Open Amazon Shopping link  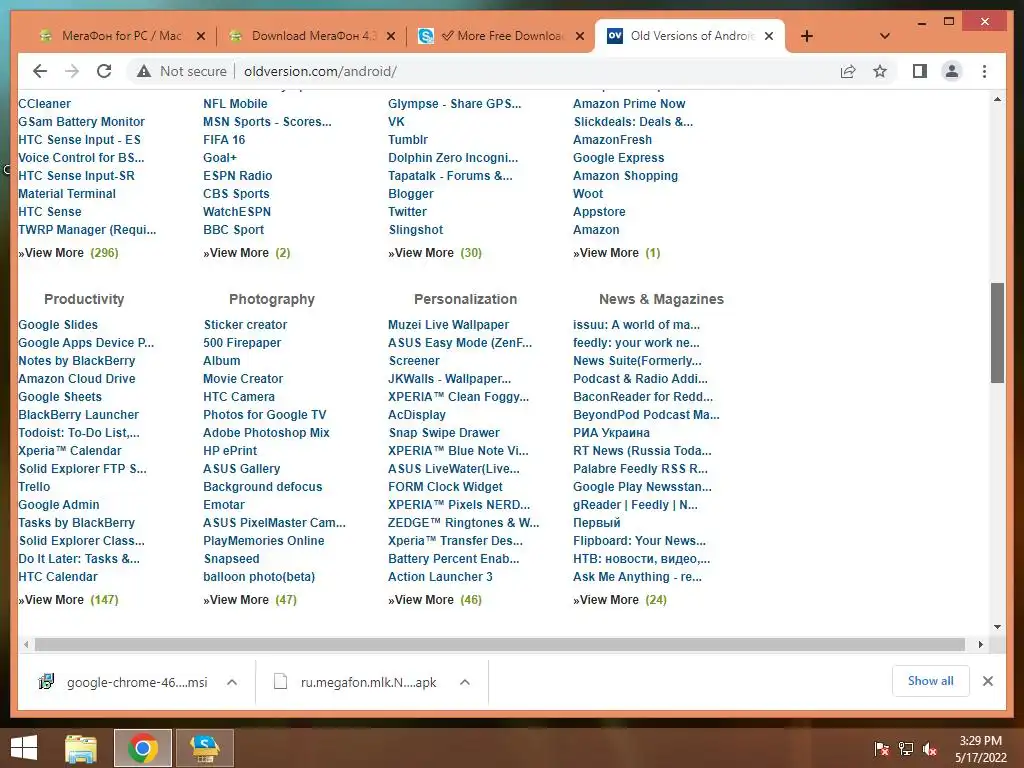pos(626,176)
